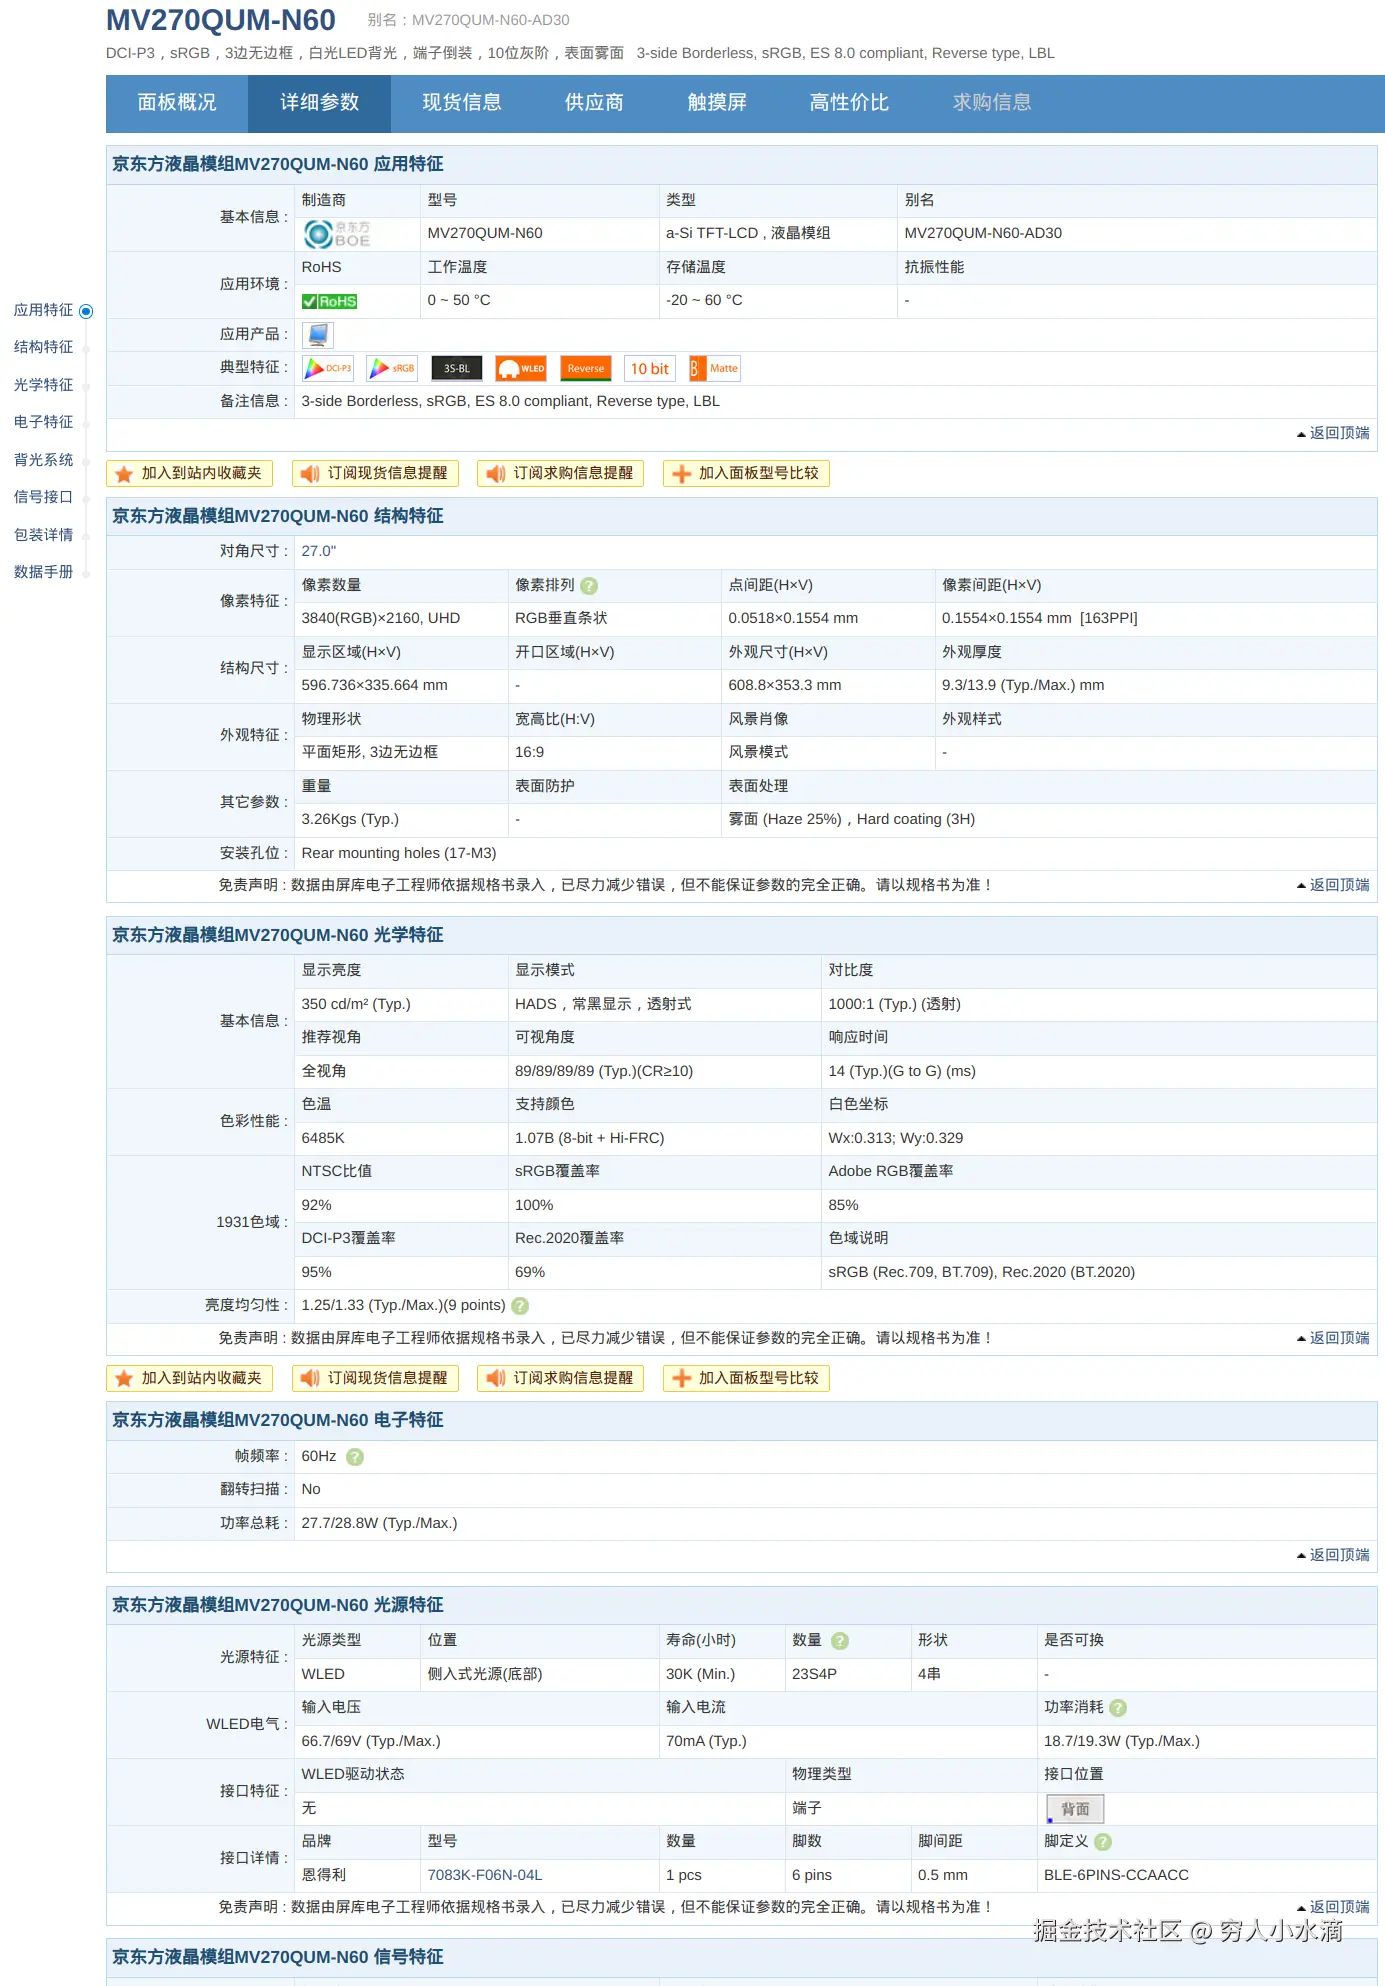
Task: Click the sRGB feature badge
Action: point(392,368)
